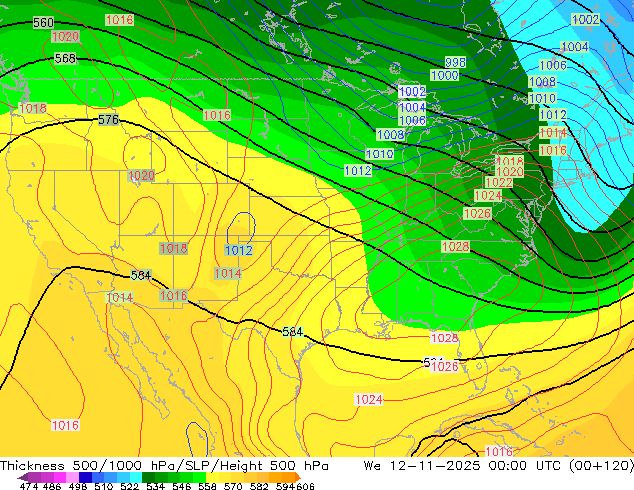Click the bright yellow swatch above 558
634x490 pixels.
click(x=212, y=477)
